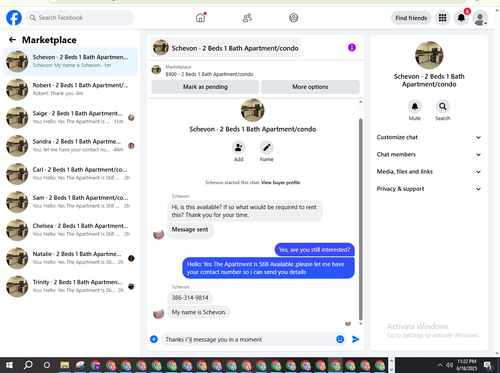Expand Chat members section
The height and width of the screenshot is (373, 500).
429,155
